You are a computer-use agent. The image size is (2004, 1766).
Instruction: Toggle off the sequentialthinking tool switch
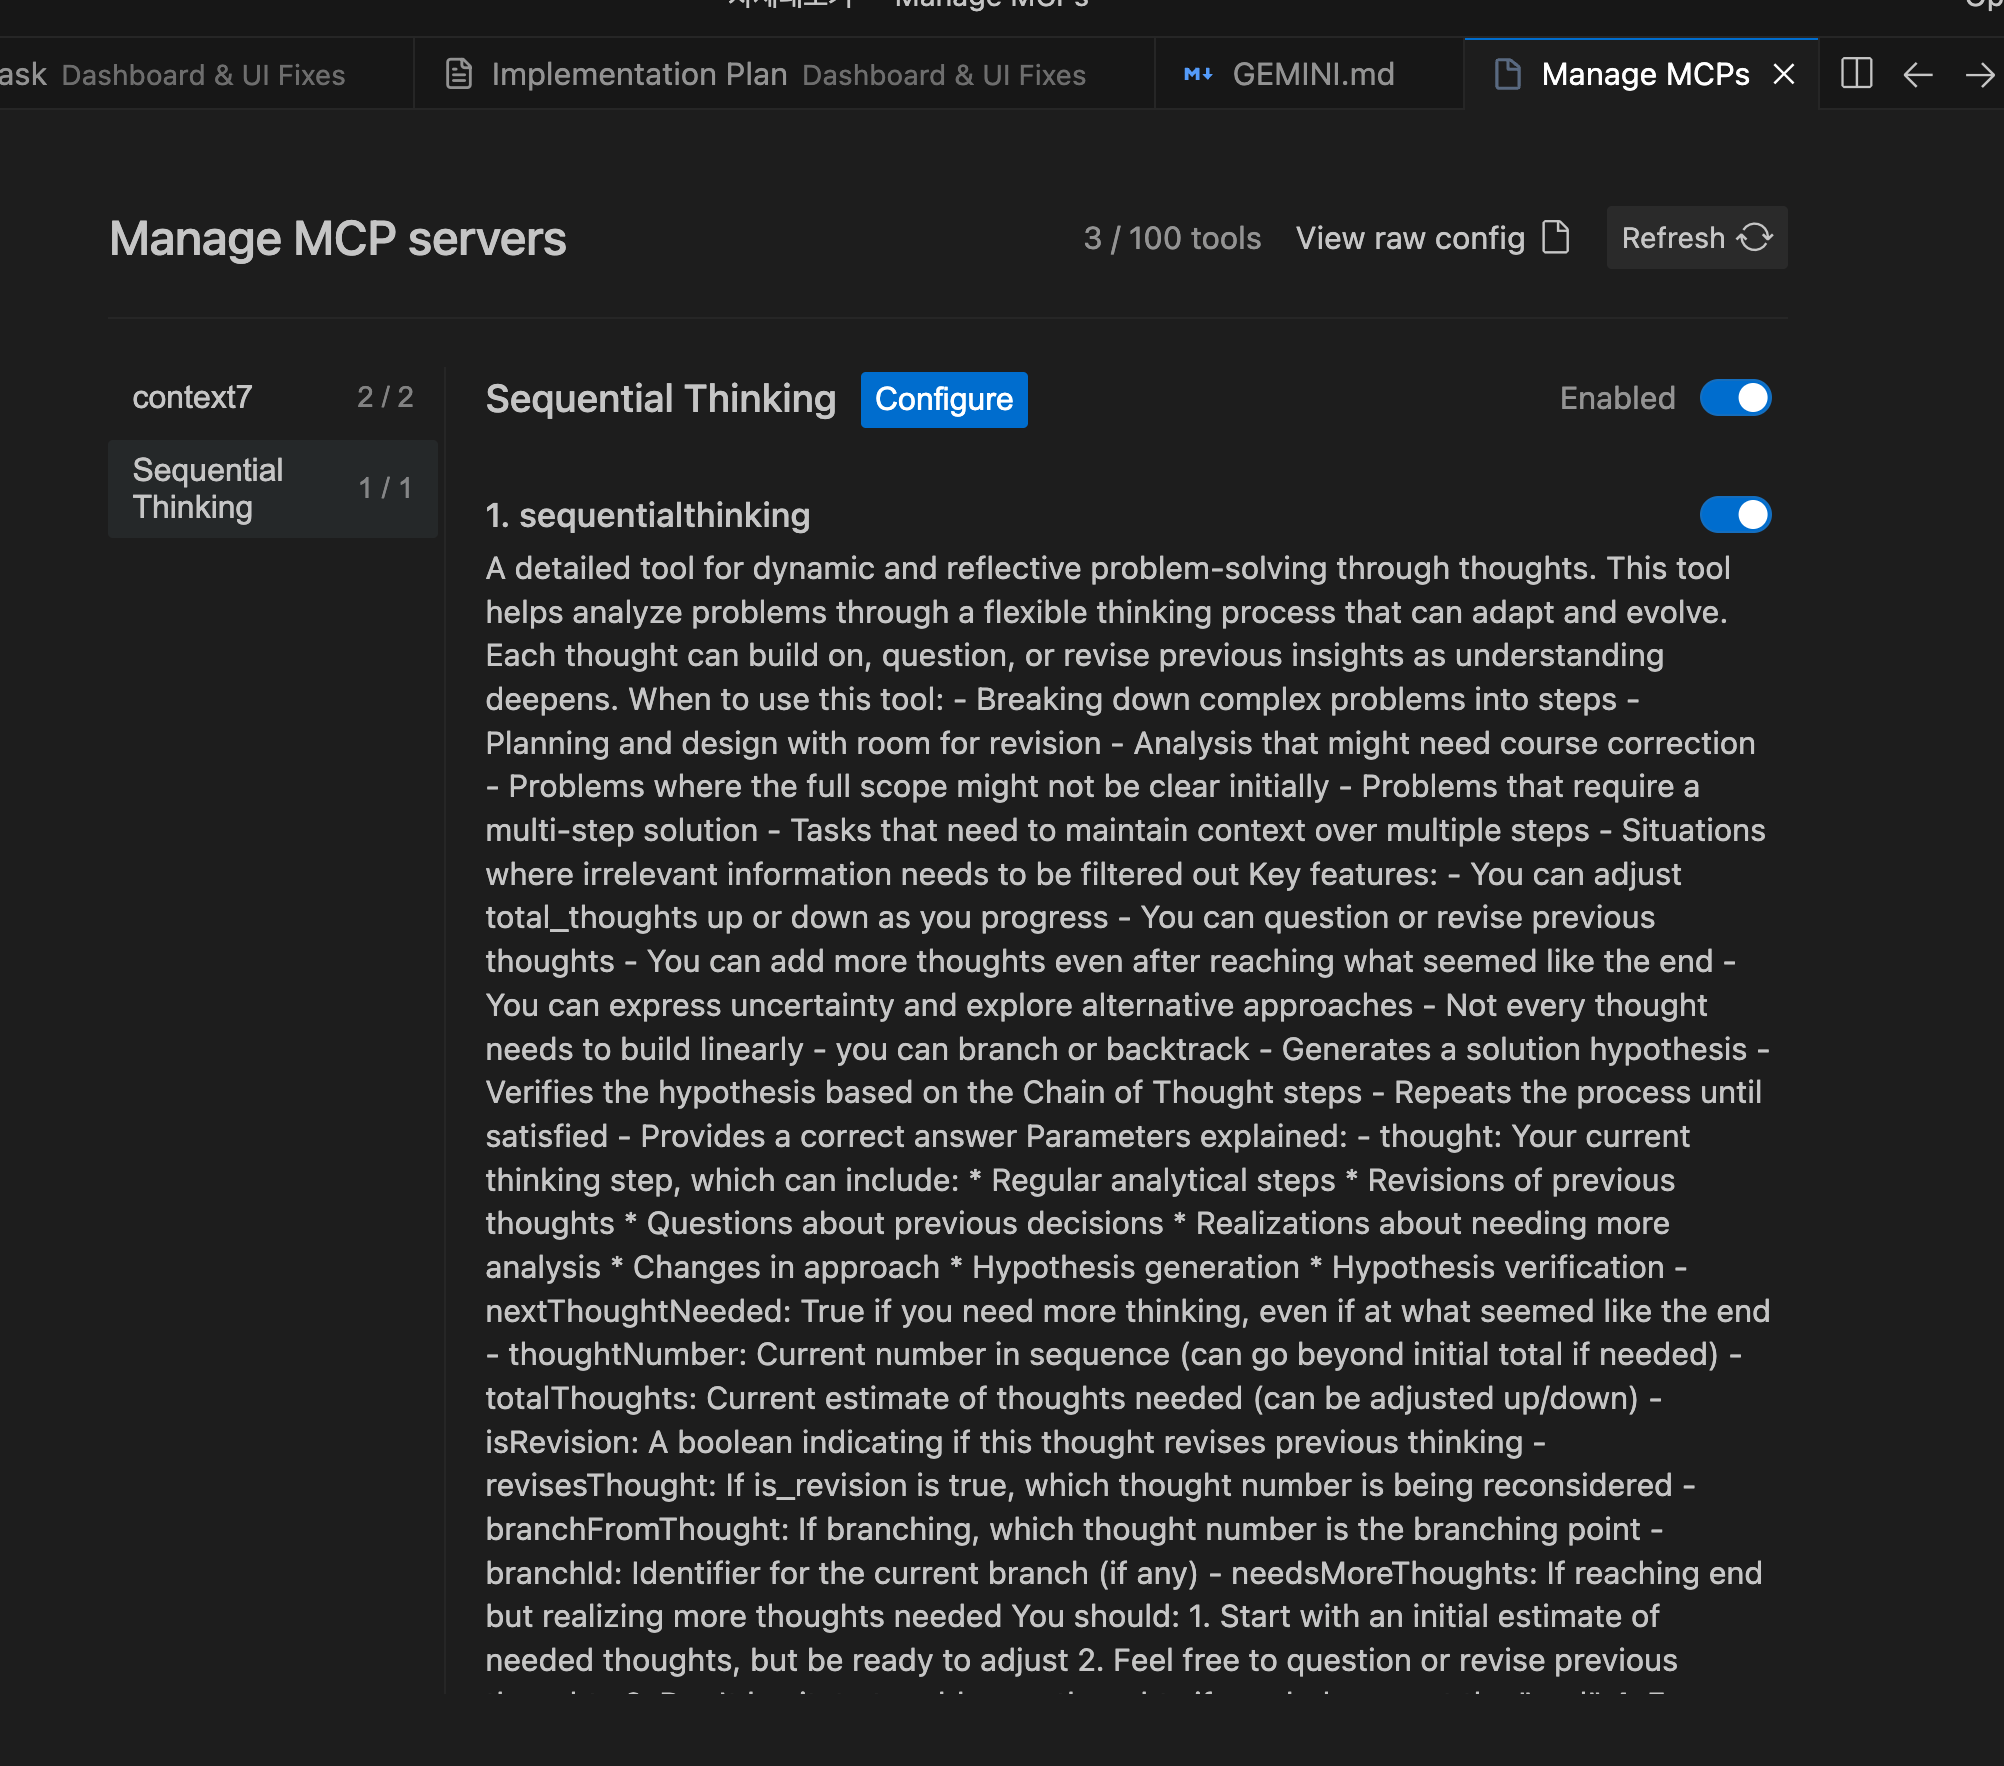coord(1735,515)
